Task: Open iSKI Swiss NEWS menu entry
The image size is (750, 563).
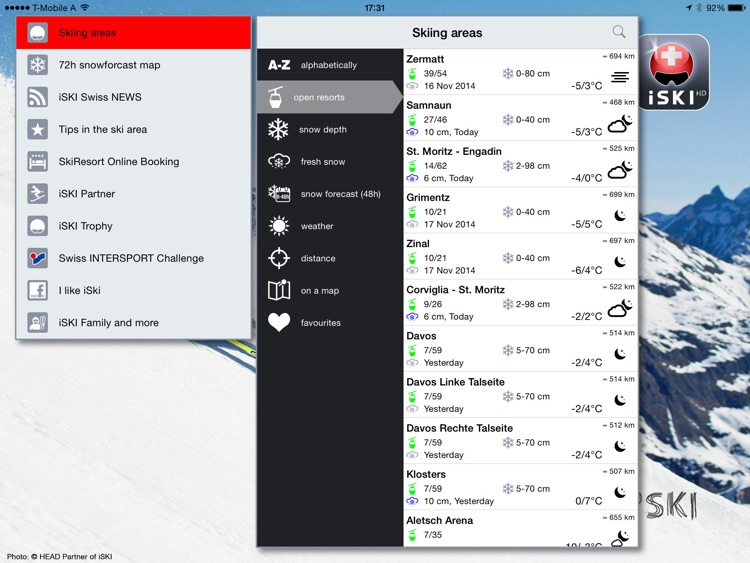Action: click(x=133, y=97)
